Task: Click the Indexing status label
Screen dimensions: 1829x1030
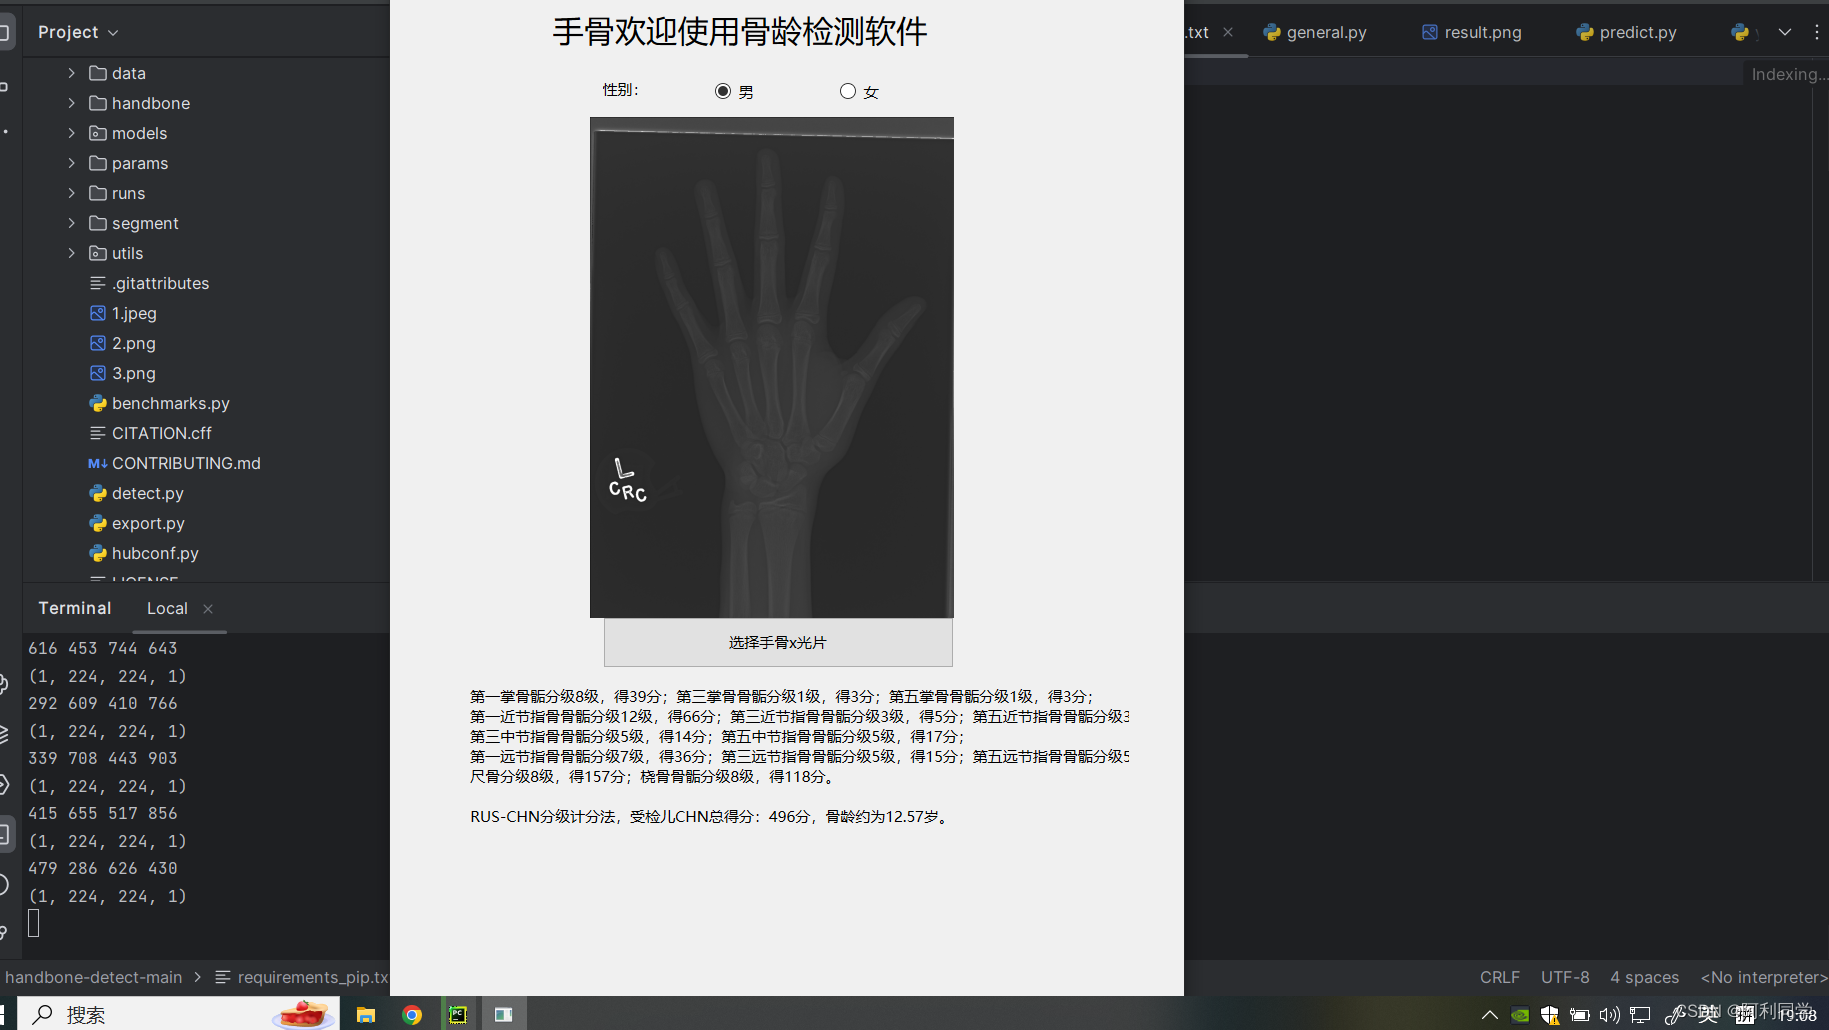Action: pyautogui.click(x=1788, y=74)
